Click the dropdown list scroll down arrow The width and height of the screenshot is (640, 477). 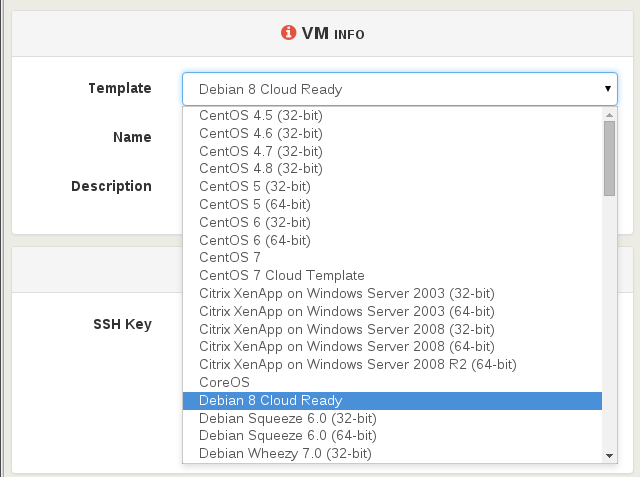[x=609, y=456]
